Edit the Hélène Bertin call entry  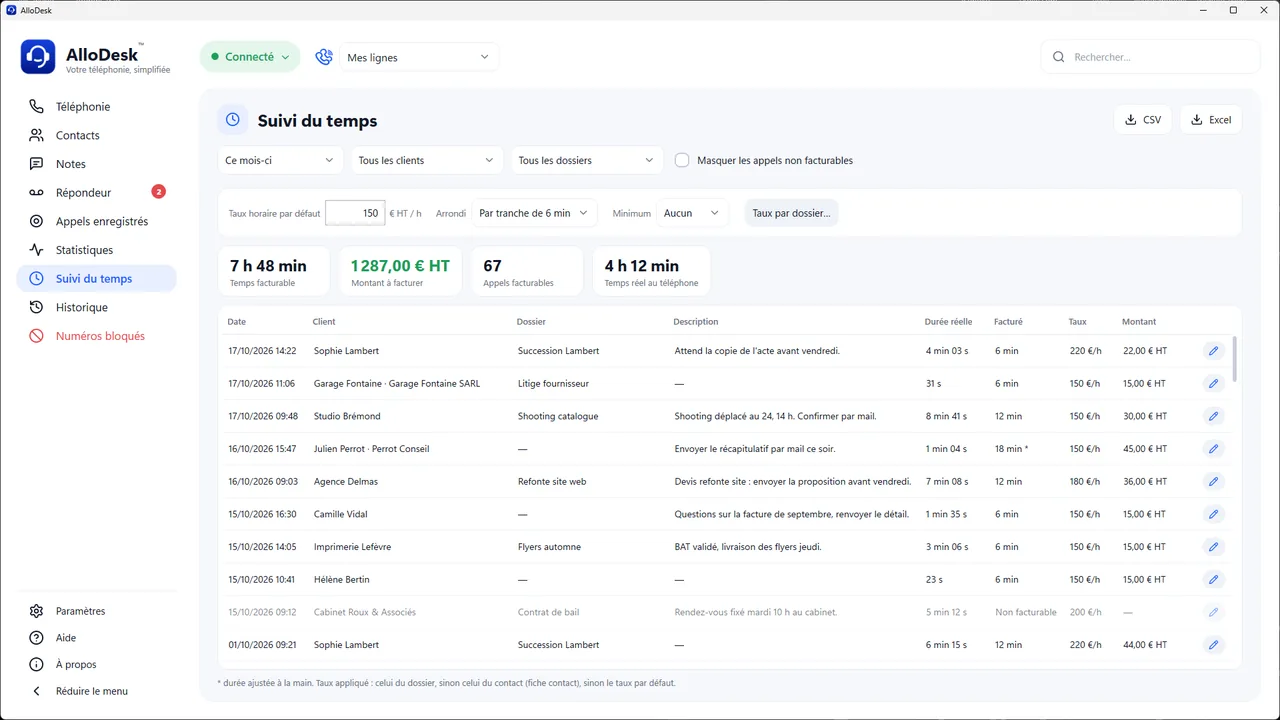(1213, 580)
